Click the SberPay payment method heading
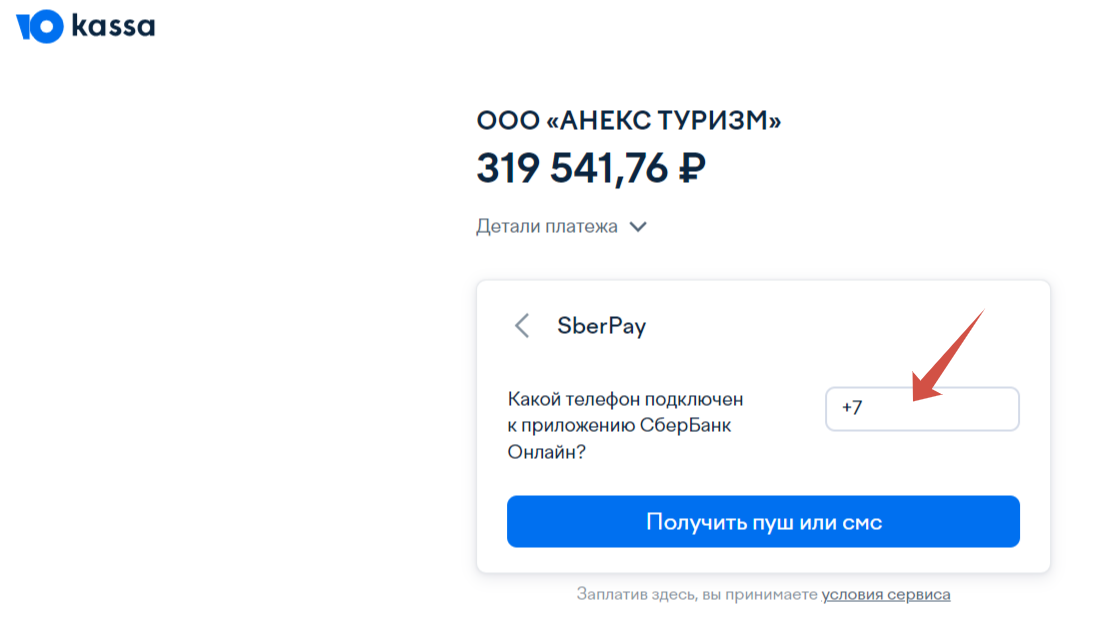This screenshot has width=1100, height=633. coord(602,326)
